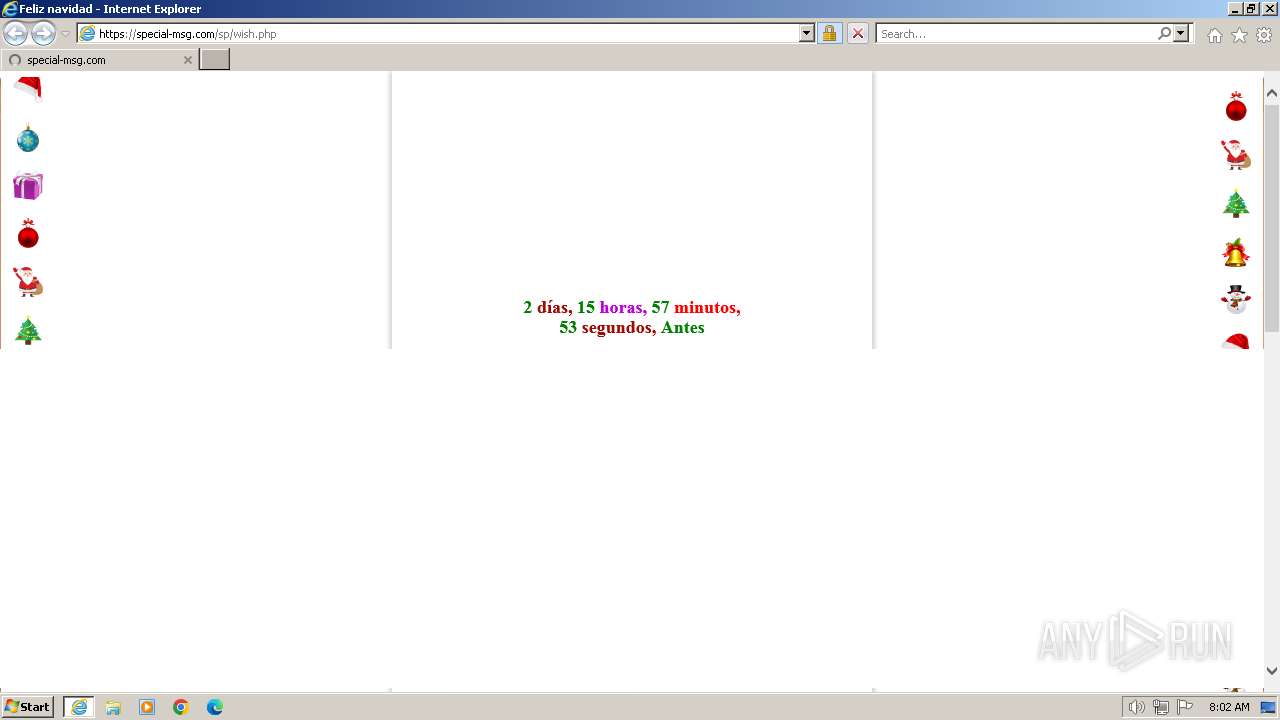
Task: Click the Christmas tree in right column
Action: 1236,203
